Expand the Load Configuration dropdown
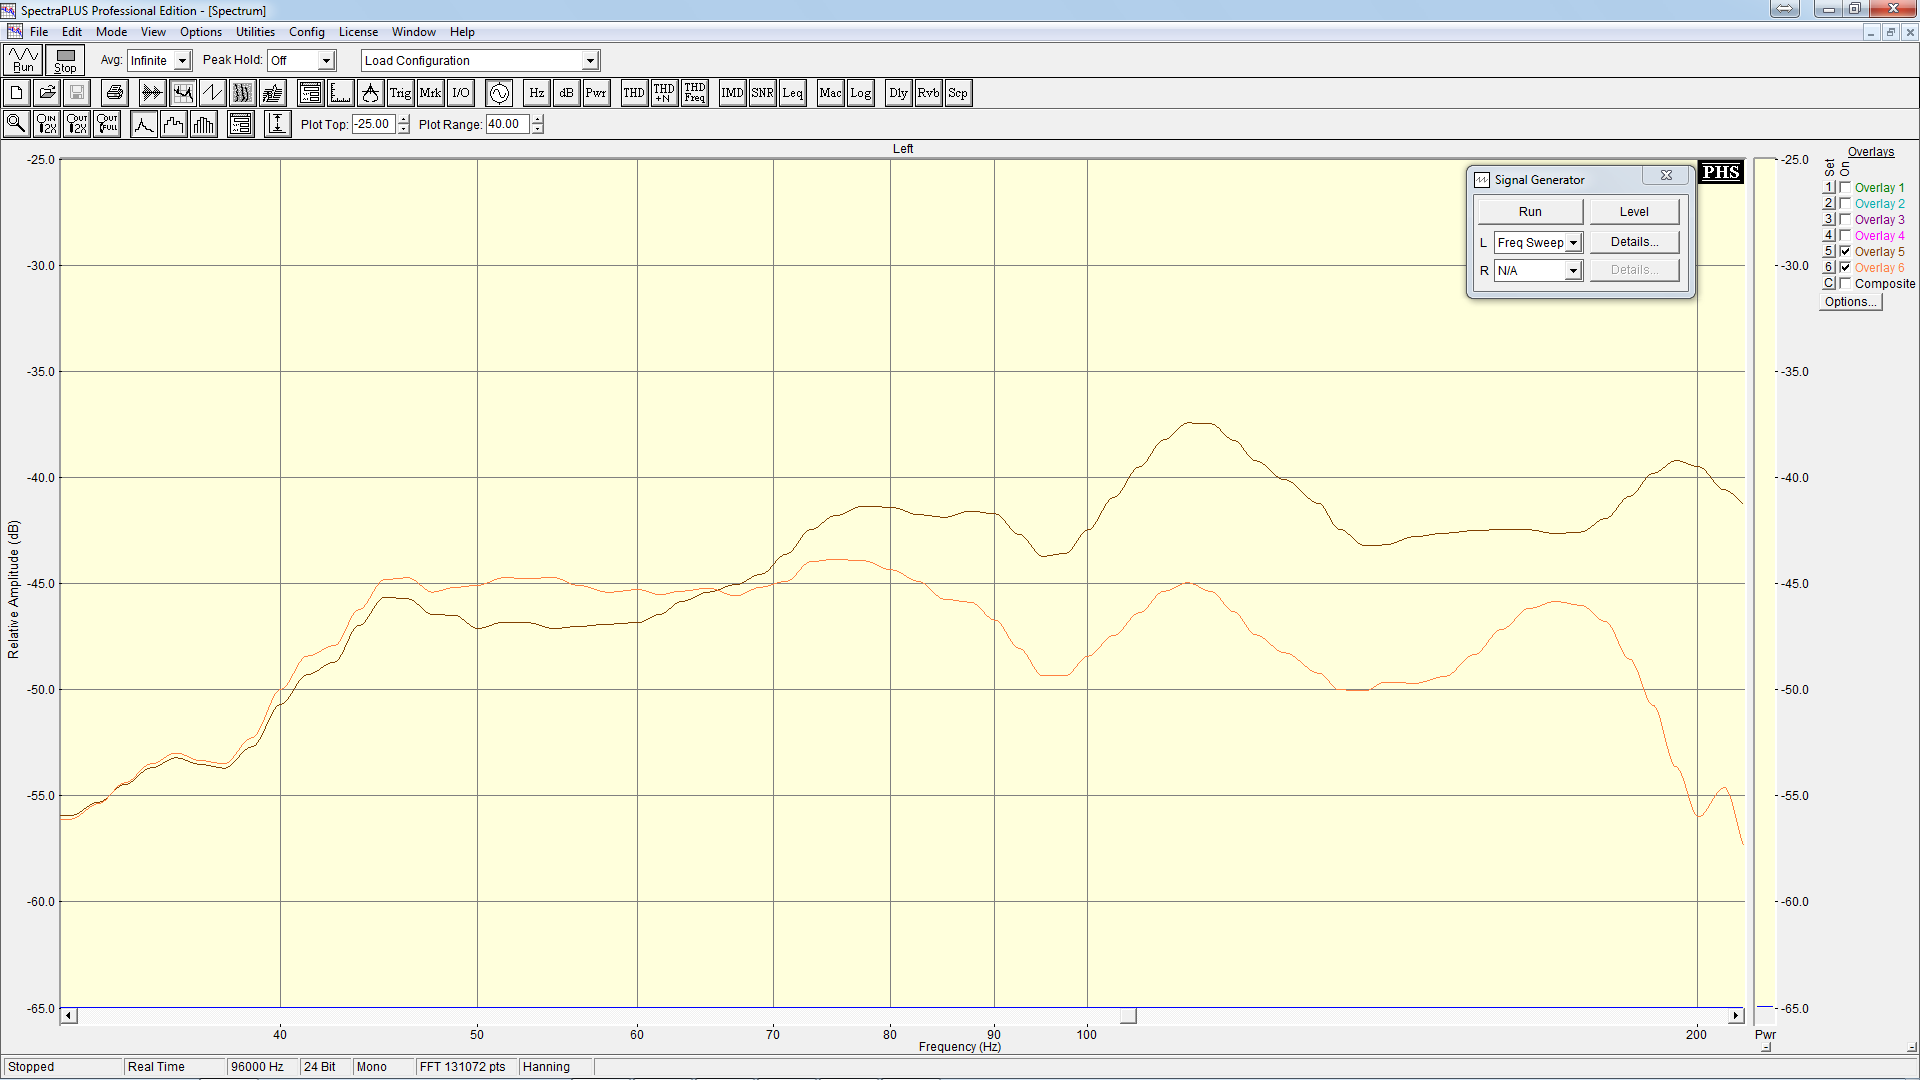The height and width of the screenshot is (1090, 1920). 590,61
